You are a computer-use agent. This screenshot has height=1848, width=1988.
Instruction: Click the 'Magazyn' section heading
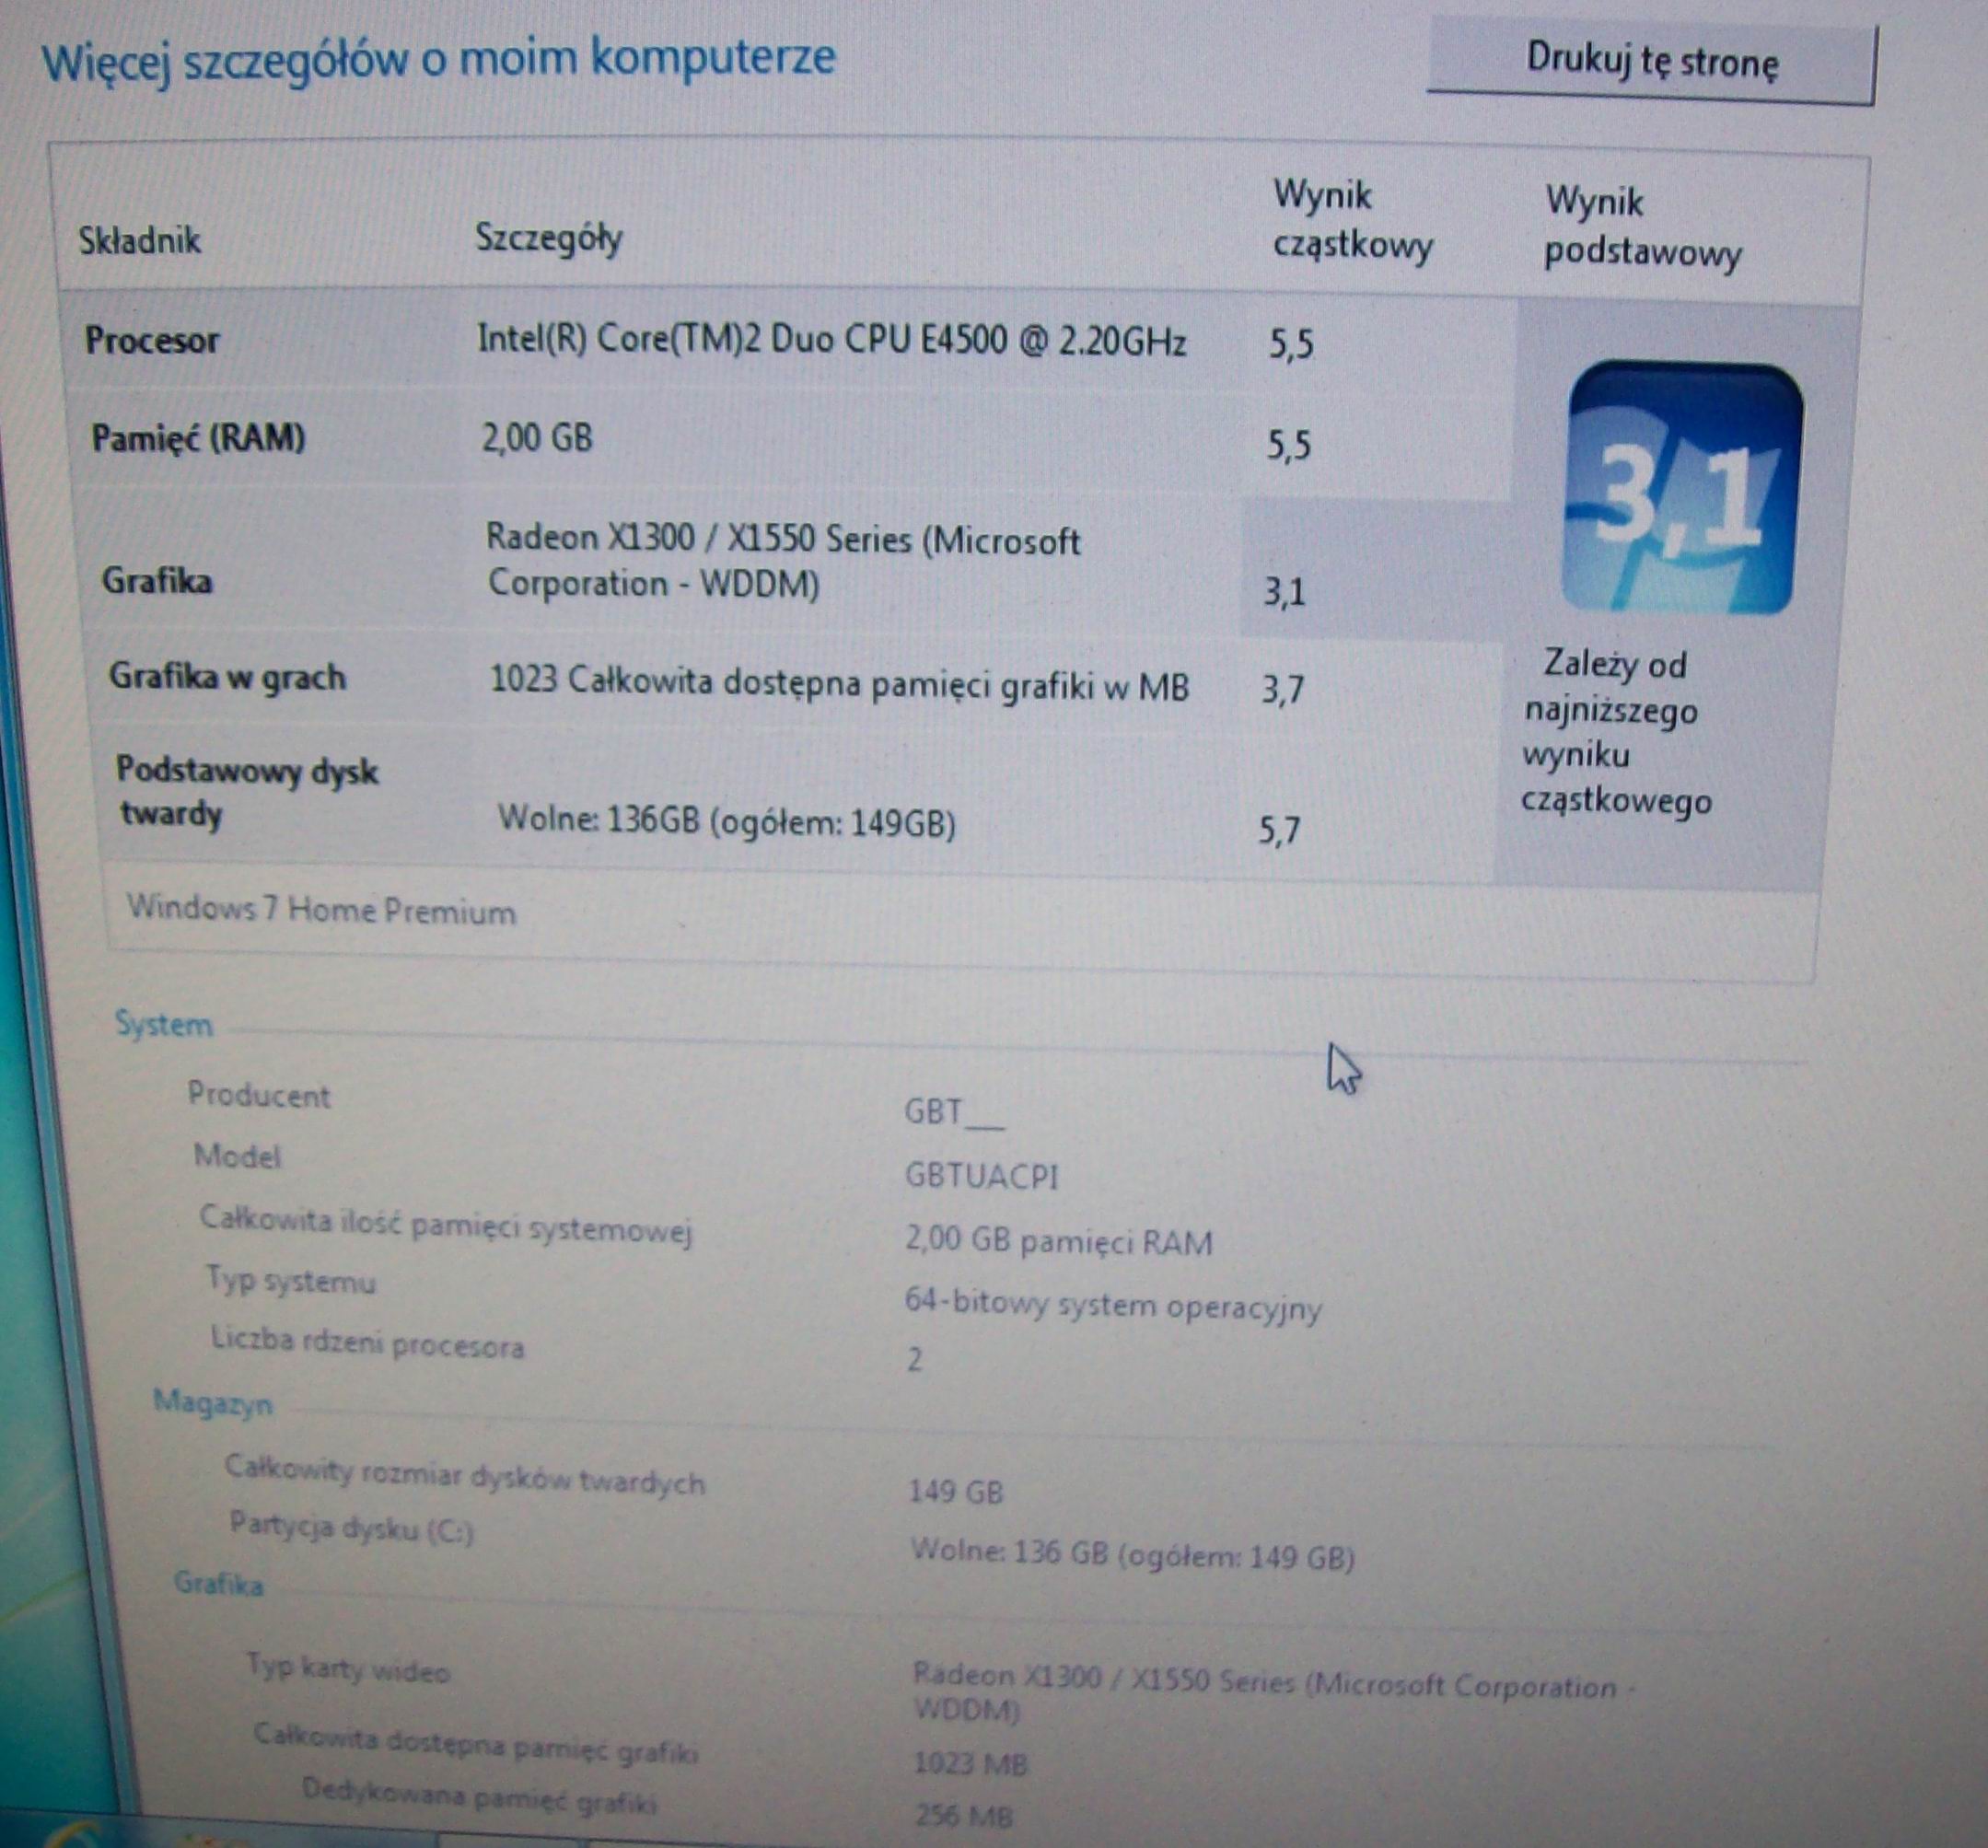(x=212, y=1403)
